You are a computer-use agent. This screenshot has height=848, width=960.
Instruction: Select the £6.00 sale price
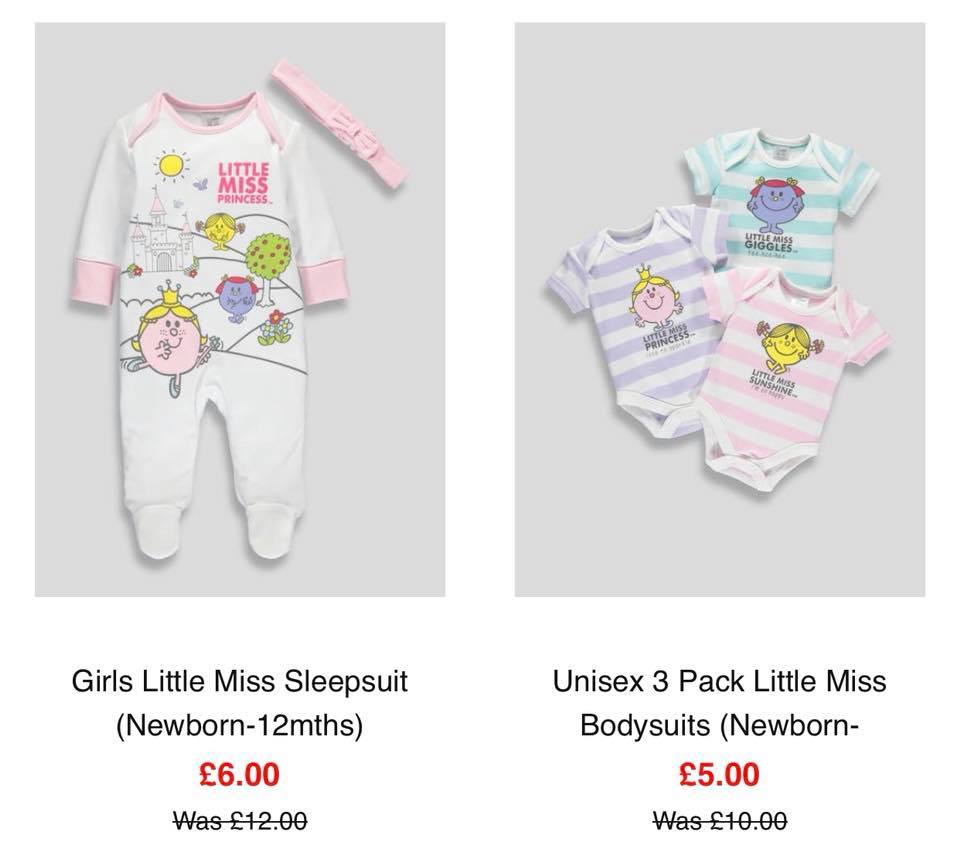(x=239, y=774)
